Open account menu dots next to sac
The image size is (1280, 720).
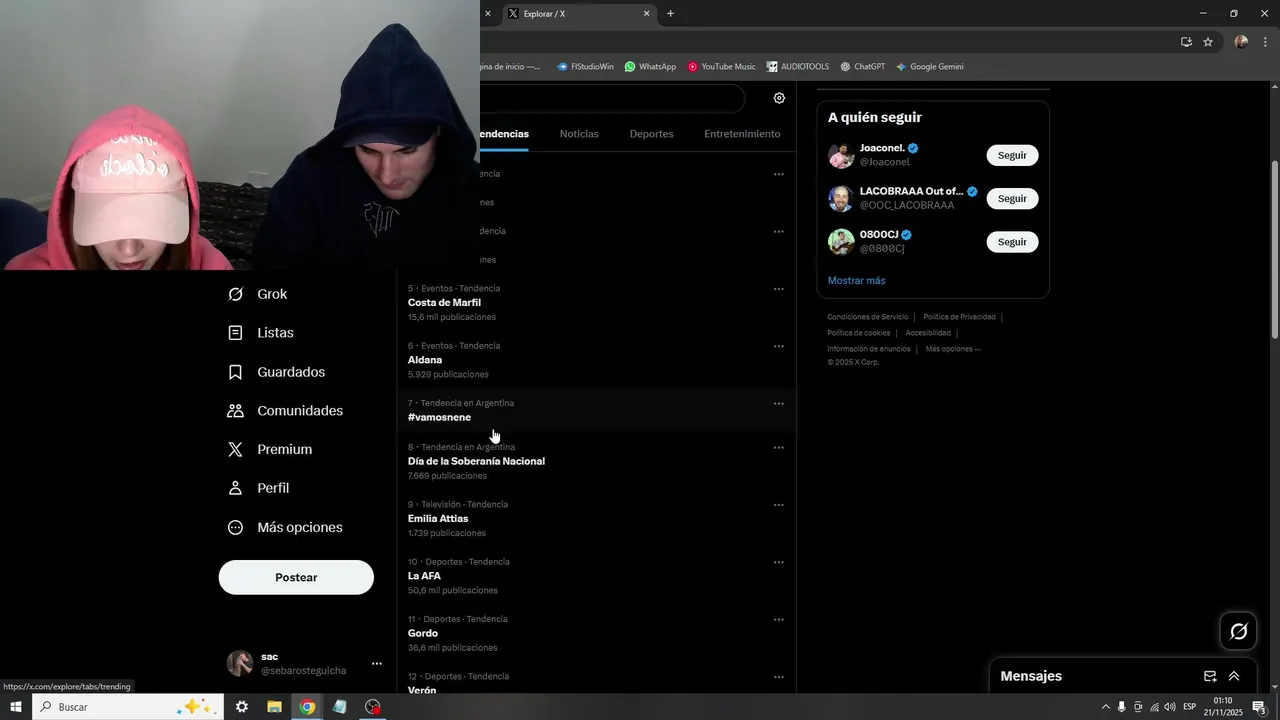377,663
